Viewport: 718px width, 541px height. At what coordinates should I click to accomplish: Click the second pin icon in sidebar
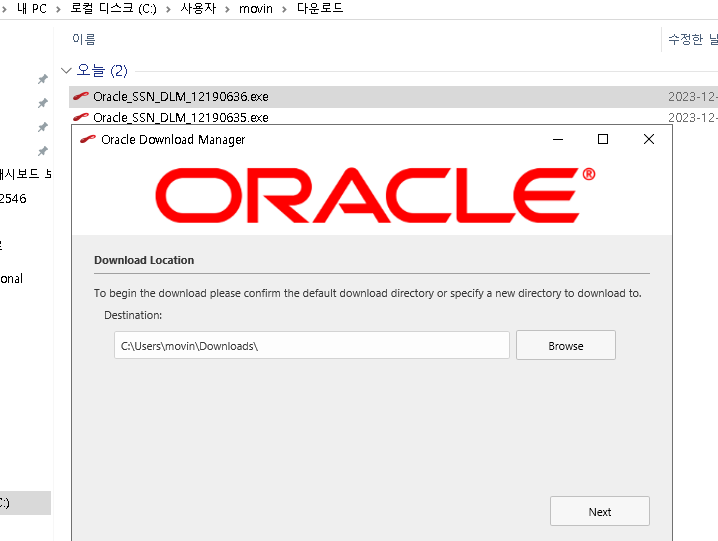[43, 103]
